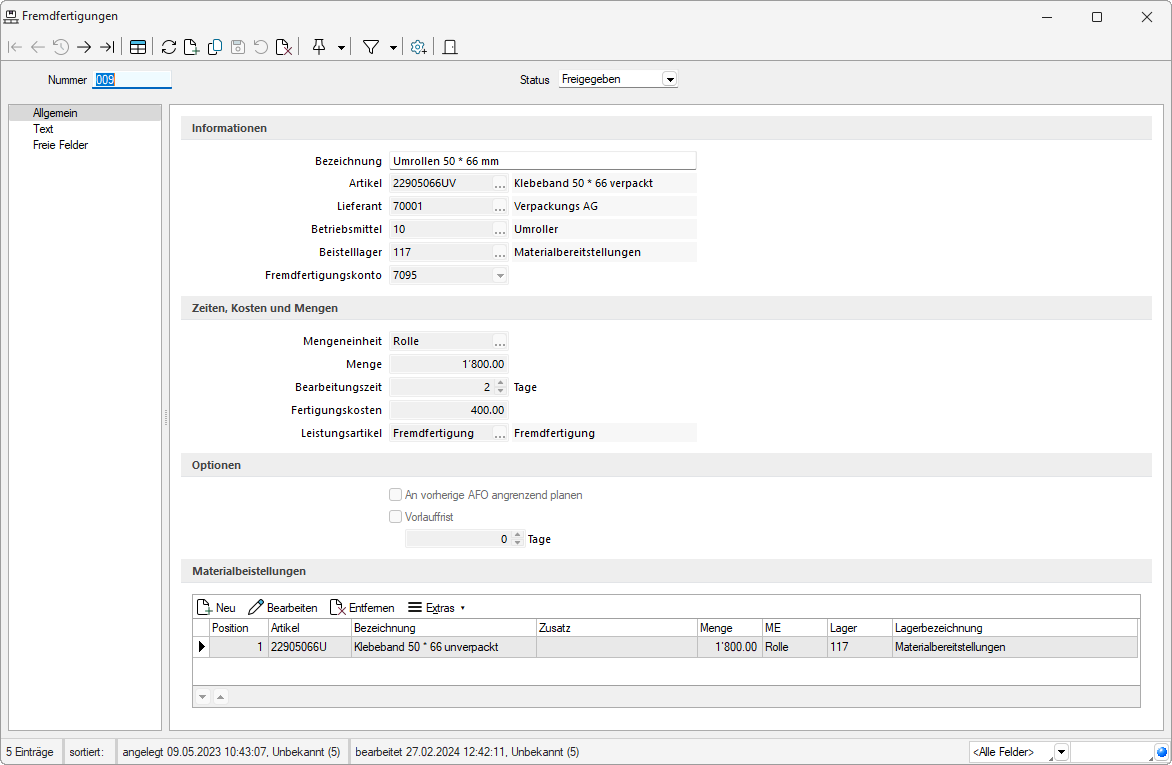Click Neu to add material
The image size is (1172, 765).
[216, 608]
